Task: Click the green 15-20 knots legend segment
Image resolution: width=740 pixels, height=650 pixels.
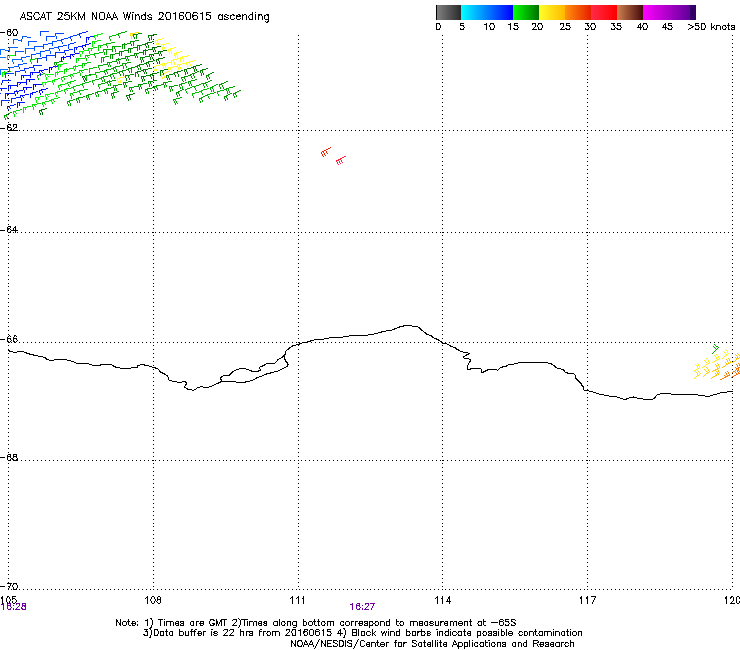Action: point(526,12)
